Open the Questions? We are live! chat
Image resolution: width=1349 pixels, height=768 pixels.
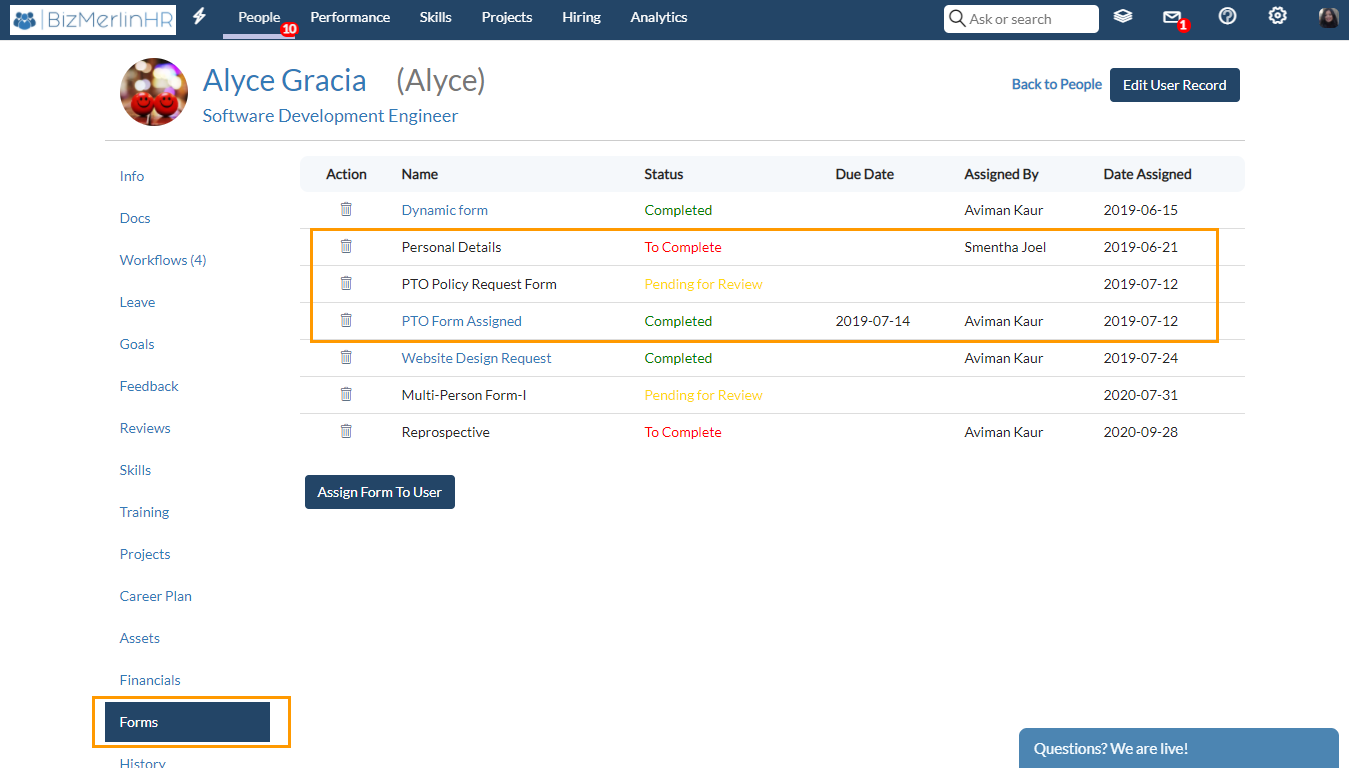[1179, 748]
